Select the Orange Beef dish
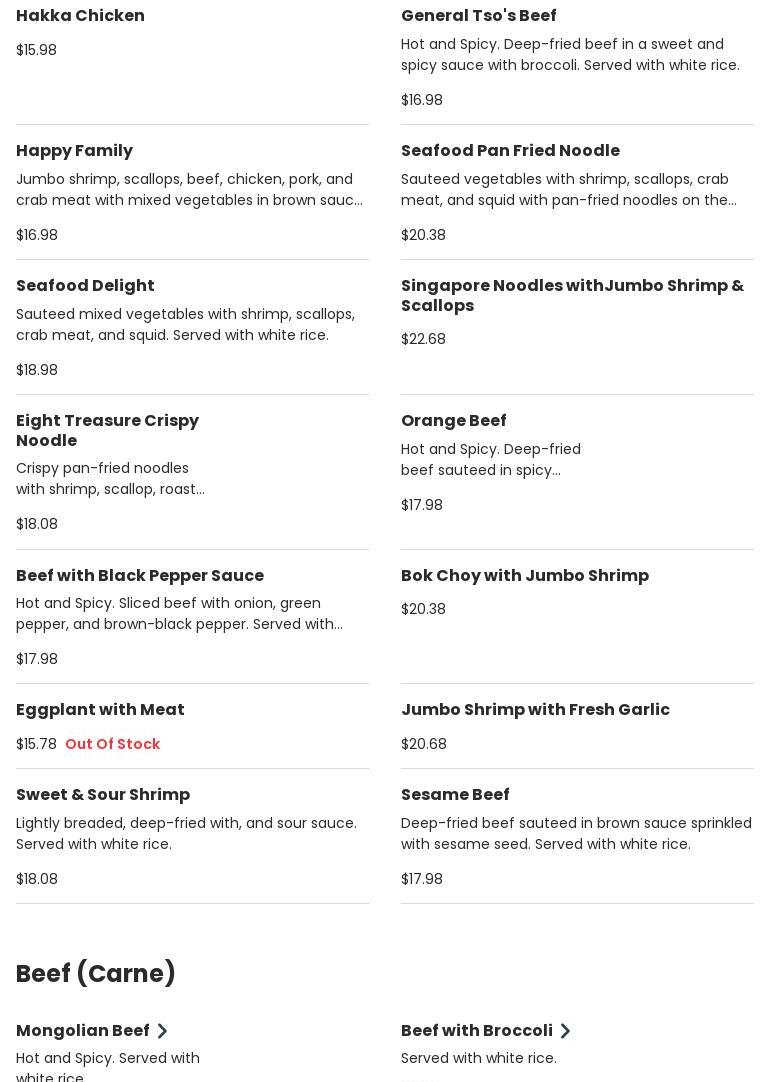The image size is (770, 1082). click(x=453, y=421)
